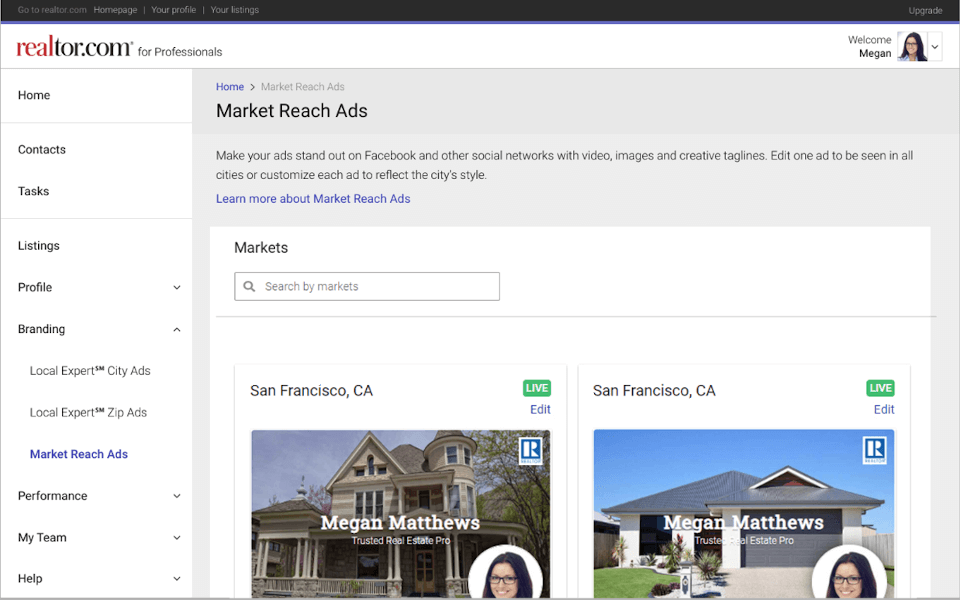Expand the Profile sidebar section
Screen dimensions: 960x600
176,288
